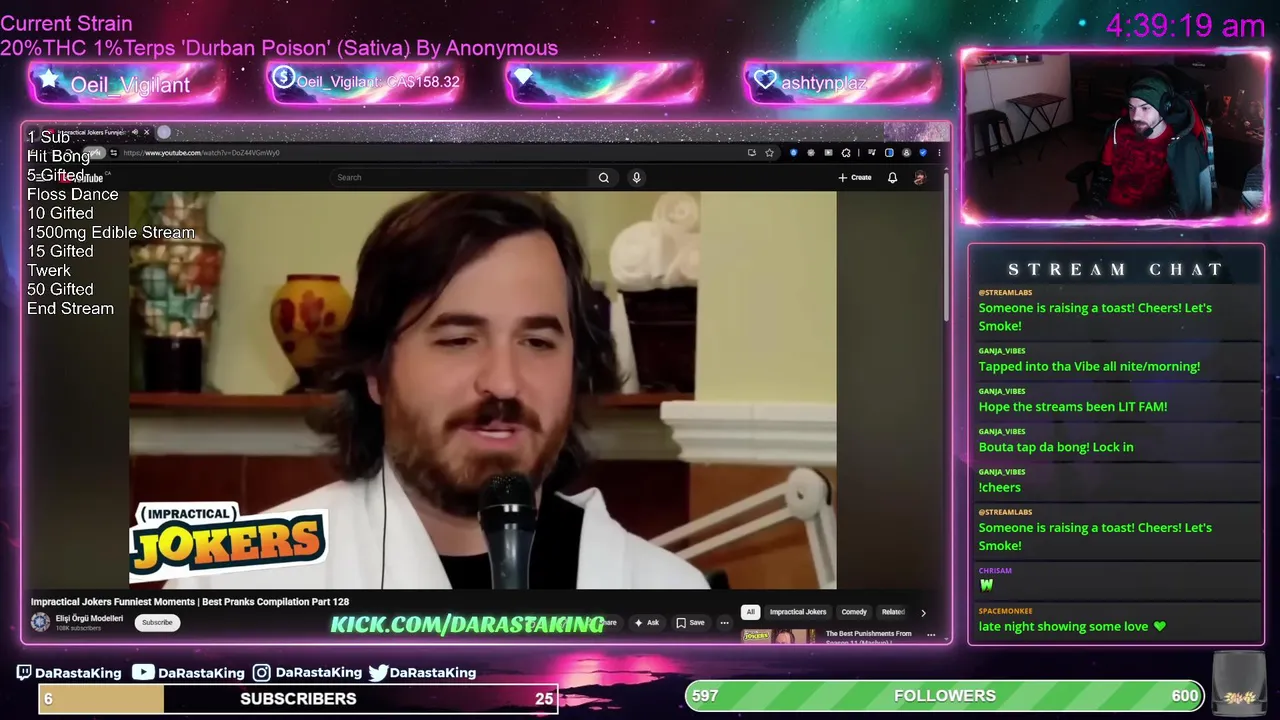This screenshot has width=1280, height=720.
Task: Bookmark this page with star icon
Action: [x=769, y=153]
